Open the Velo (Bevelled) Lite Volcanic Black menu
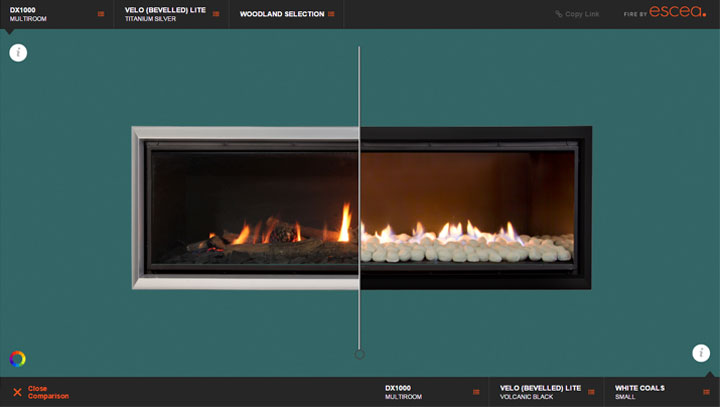 click(546, 392)
